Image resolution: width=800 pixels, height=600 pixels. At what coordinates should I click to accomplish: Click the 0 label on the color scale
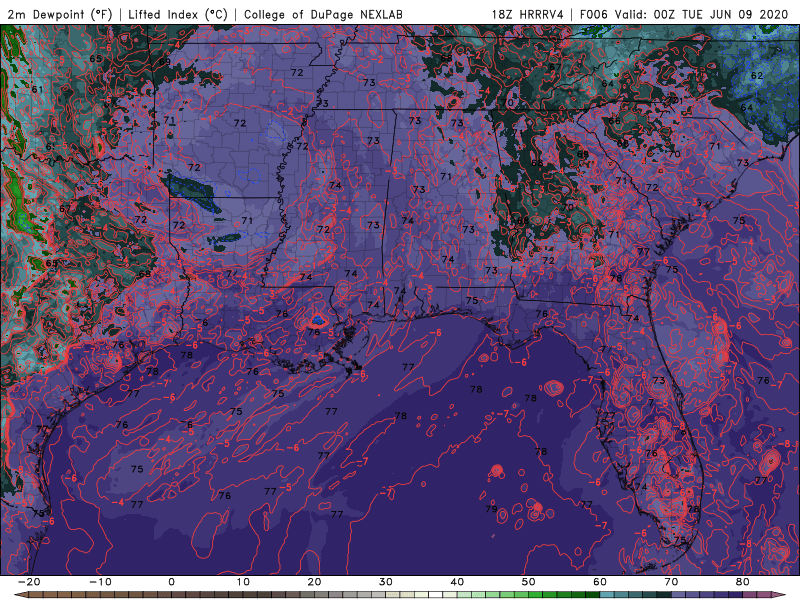171,582
